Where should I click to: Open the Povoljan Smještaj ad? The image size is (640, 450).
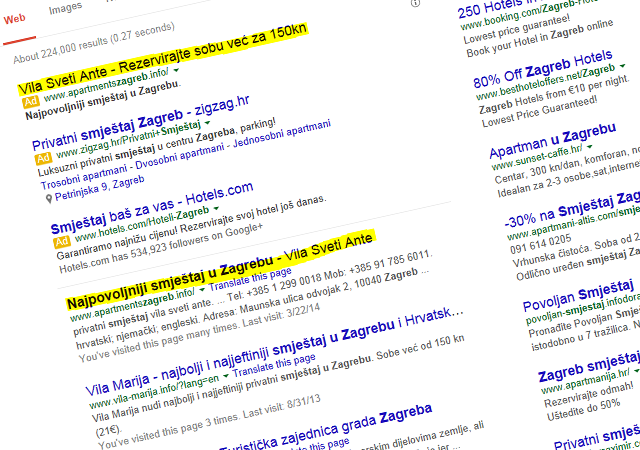[578, 294]
